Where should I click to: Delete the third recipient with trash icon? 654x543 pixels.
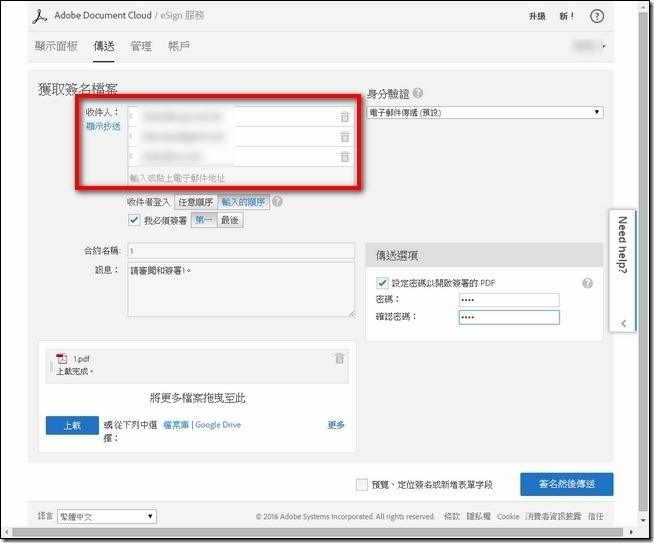tap(345, 157)
